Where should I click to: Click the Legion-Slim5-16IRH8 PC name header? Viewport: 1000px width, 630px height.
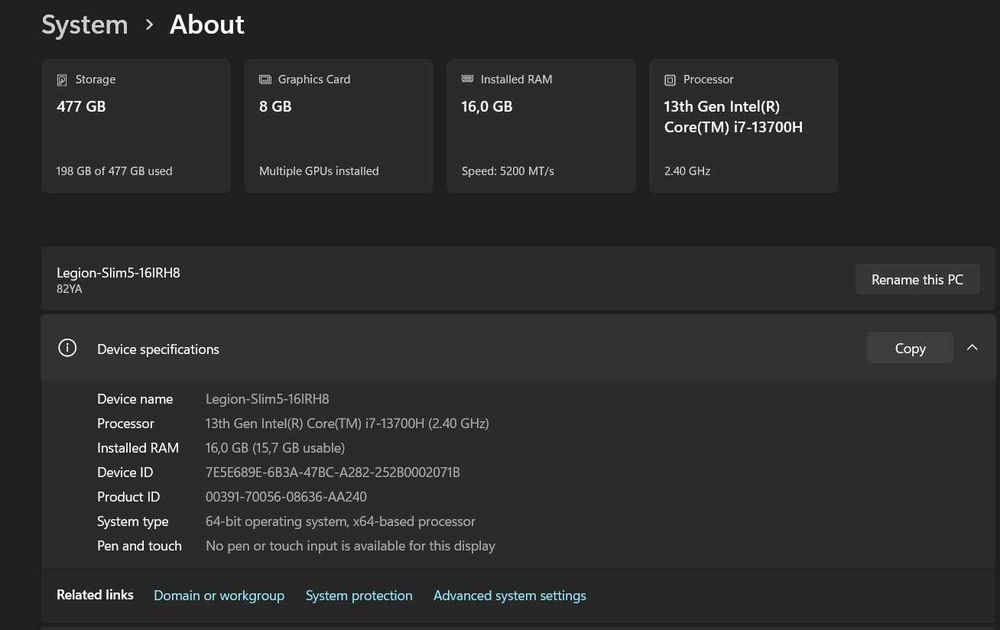[x=119, y=273]
